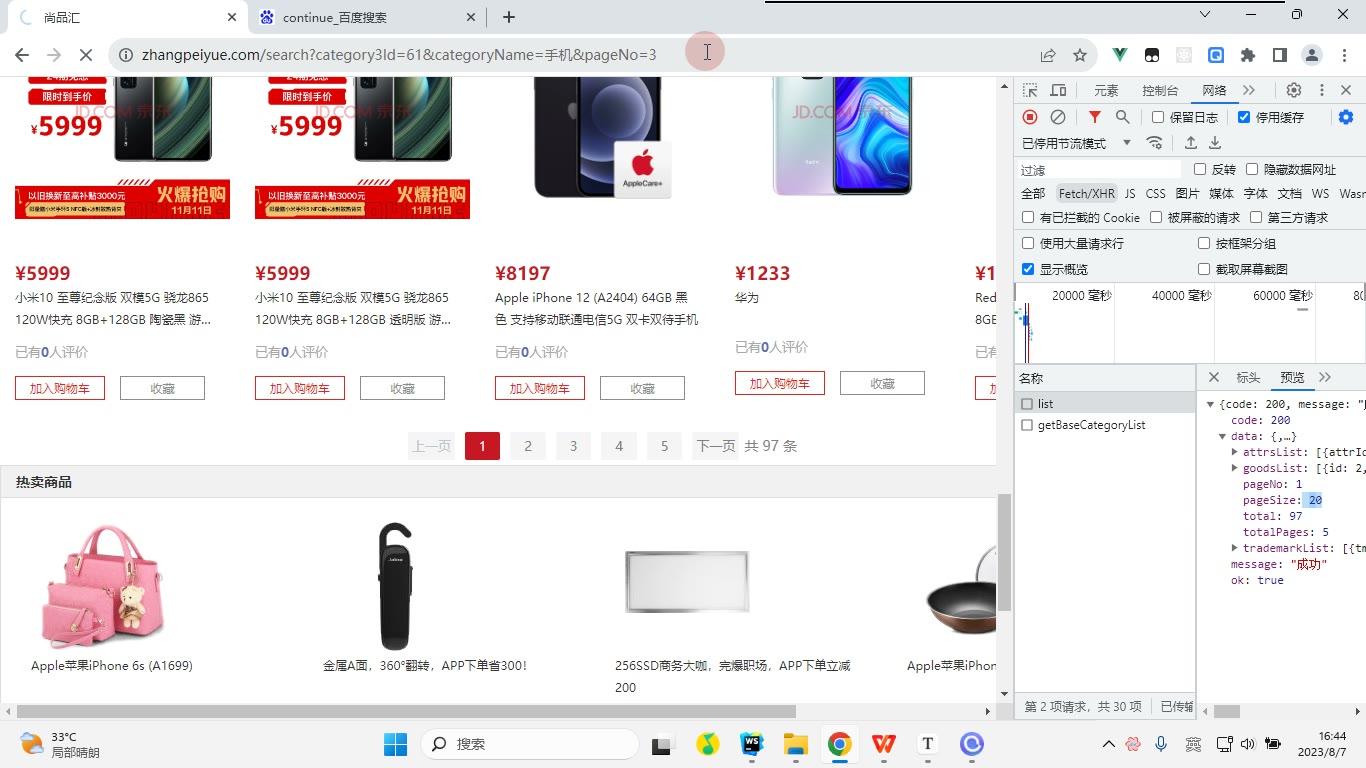This screenshot has height=768, width=1366.
Task: Toggle the device toolbar icon in DevTools
Action: coord(1058,90)
